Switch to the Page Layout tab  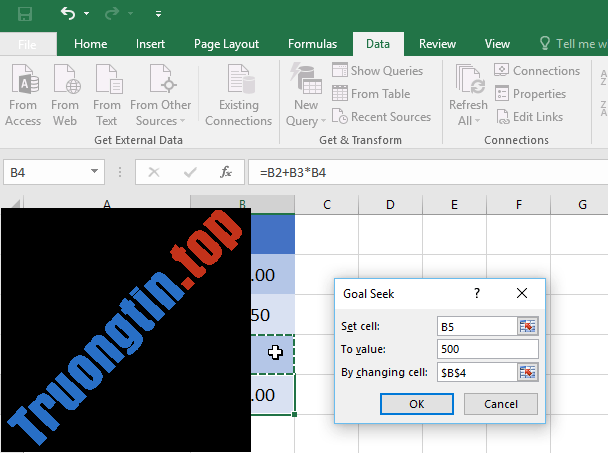(226, 44)
